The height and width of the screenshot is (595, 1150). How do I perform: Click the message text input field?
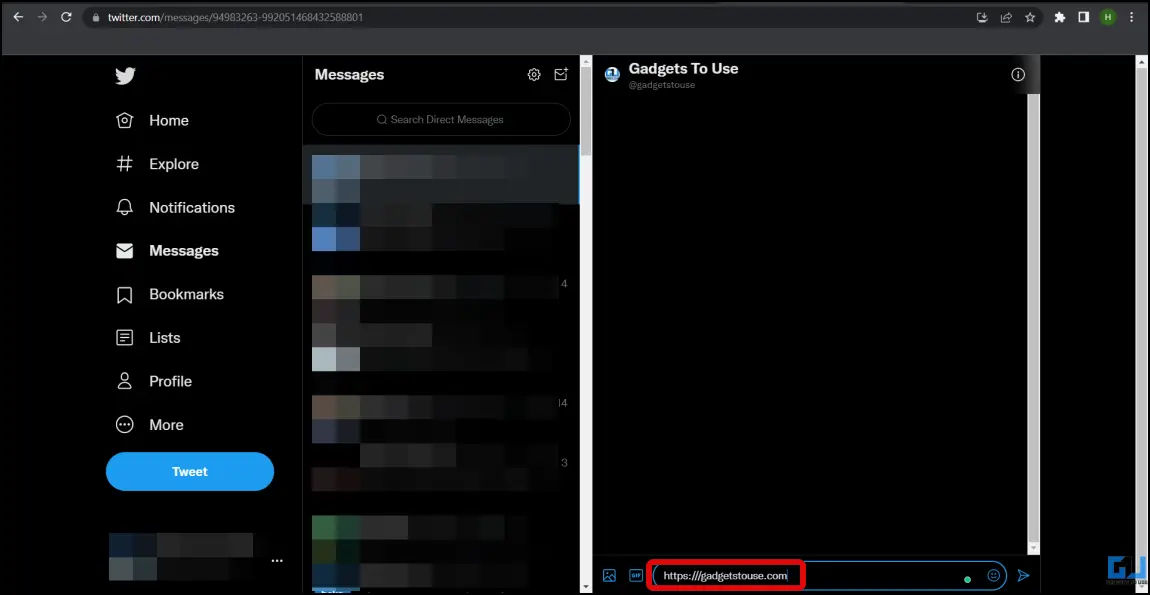tap(829, 576)
